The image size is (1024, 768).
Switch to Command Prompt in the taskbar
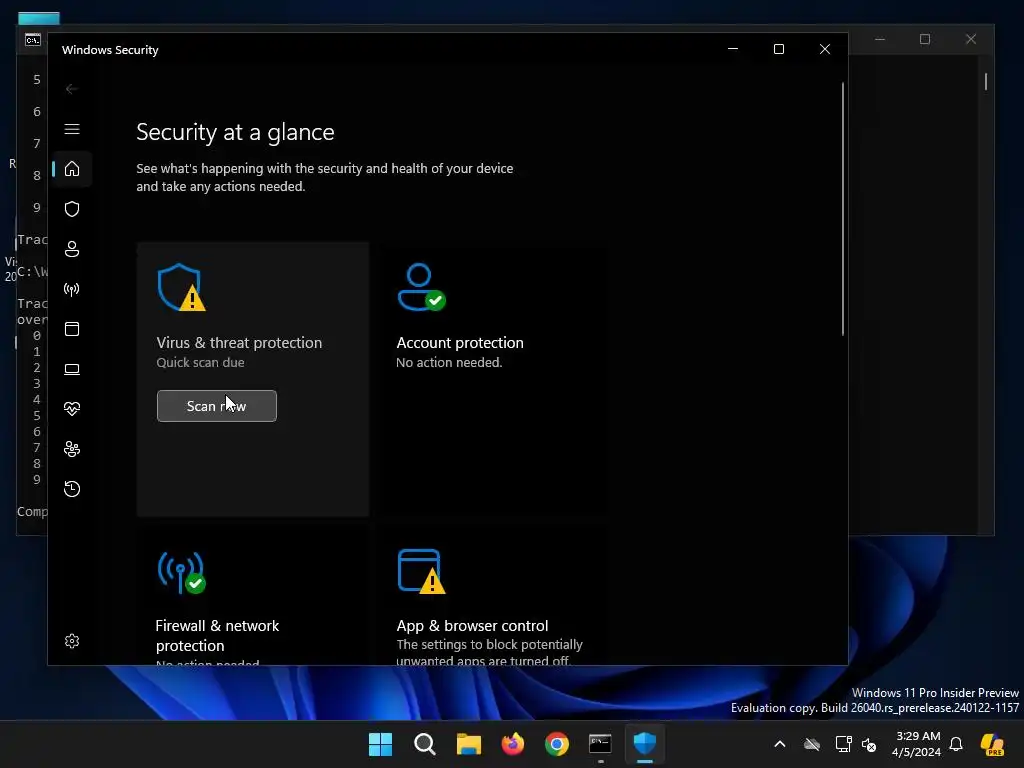pos(600,744)
